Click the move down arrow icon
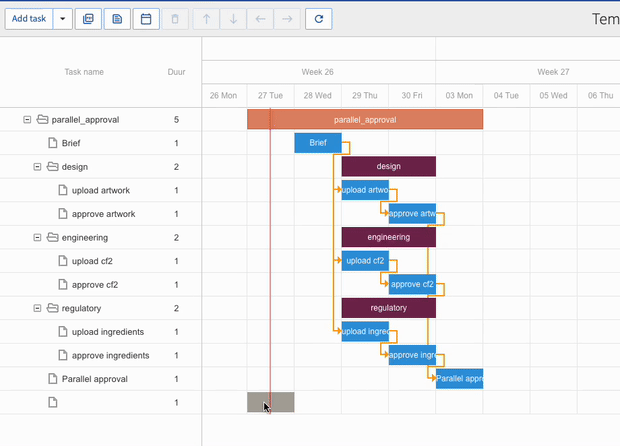The image size is (620, 446). tap(233, 19)
